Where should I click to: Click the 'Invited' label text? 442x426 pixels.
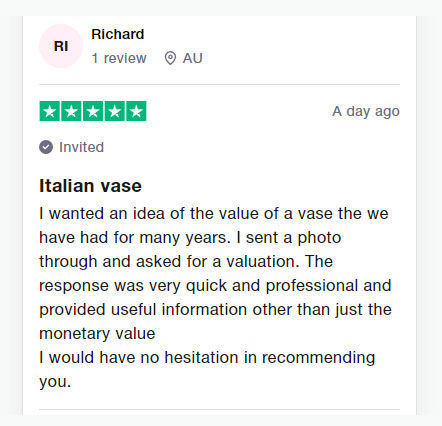(x=81, y=147)
